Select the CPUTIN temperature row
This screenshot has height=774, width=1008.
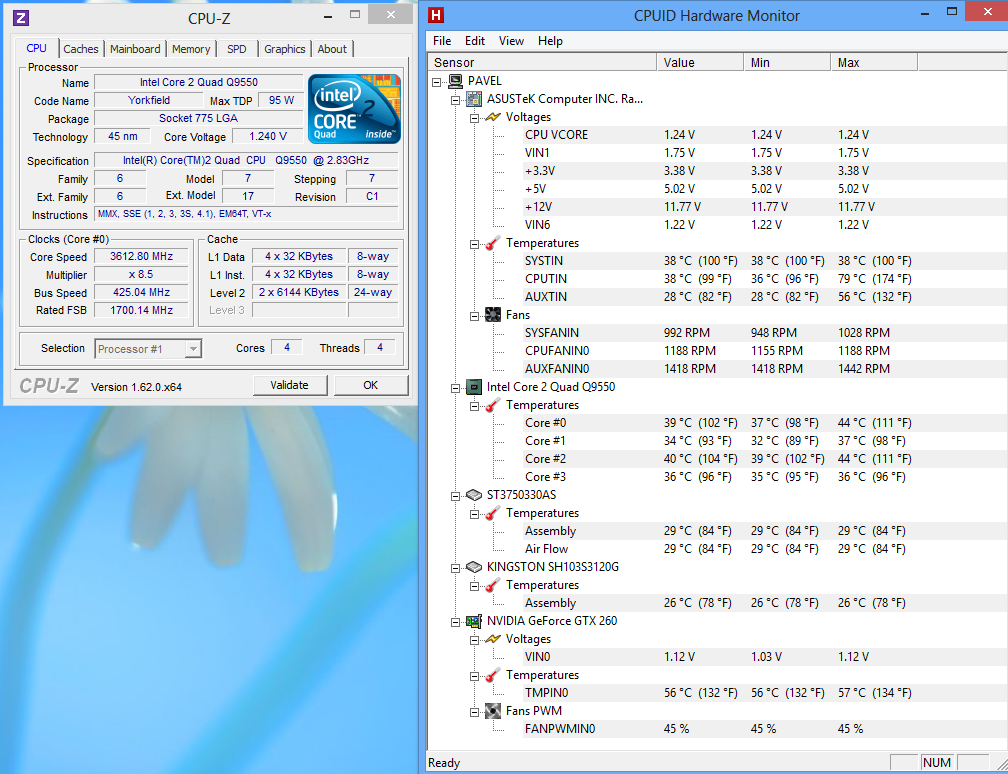(764, 279)
